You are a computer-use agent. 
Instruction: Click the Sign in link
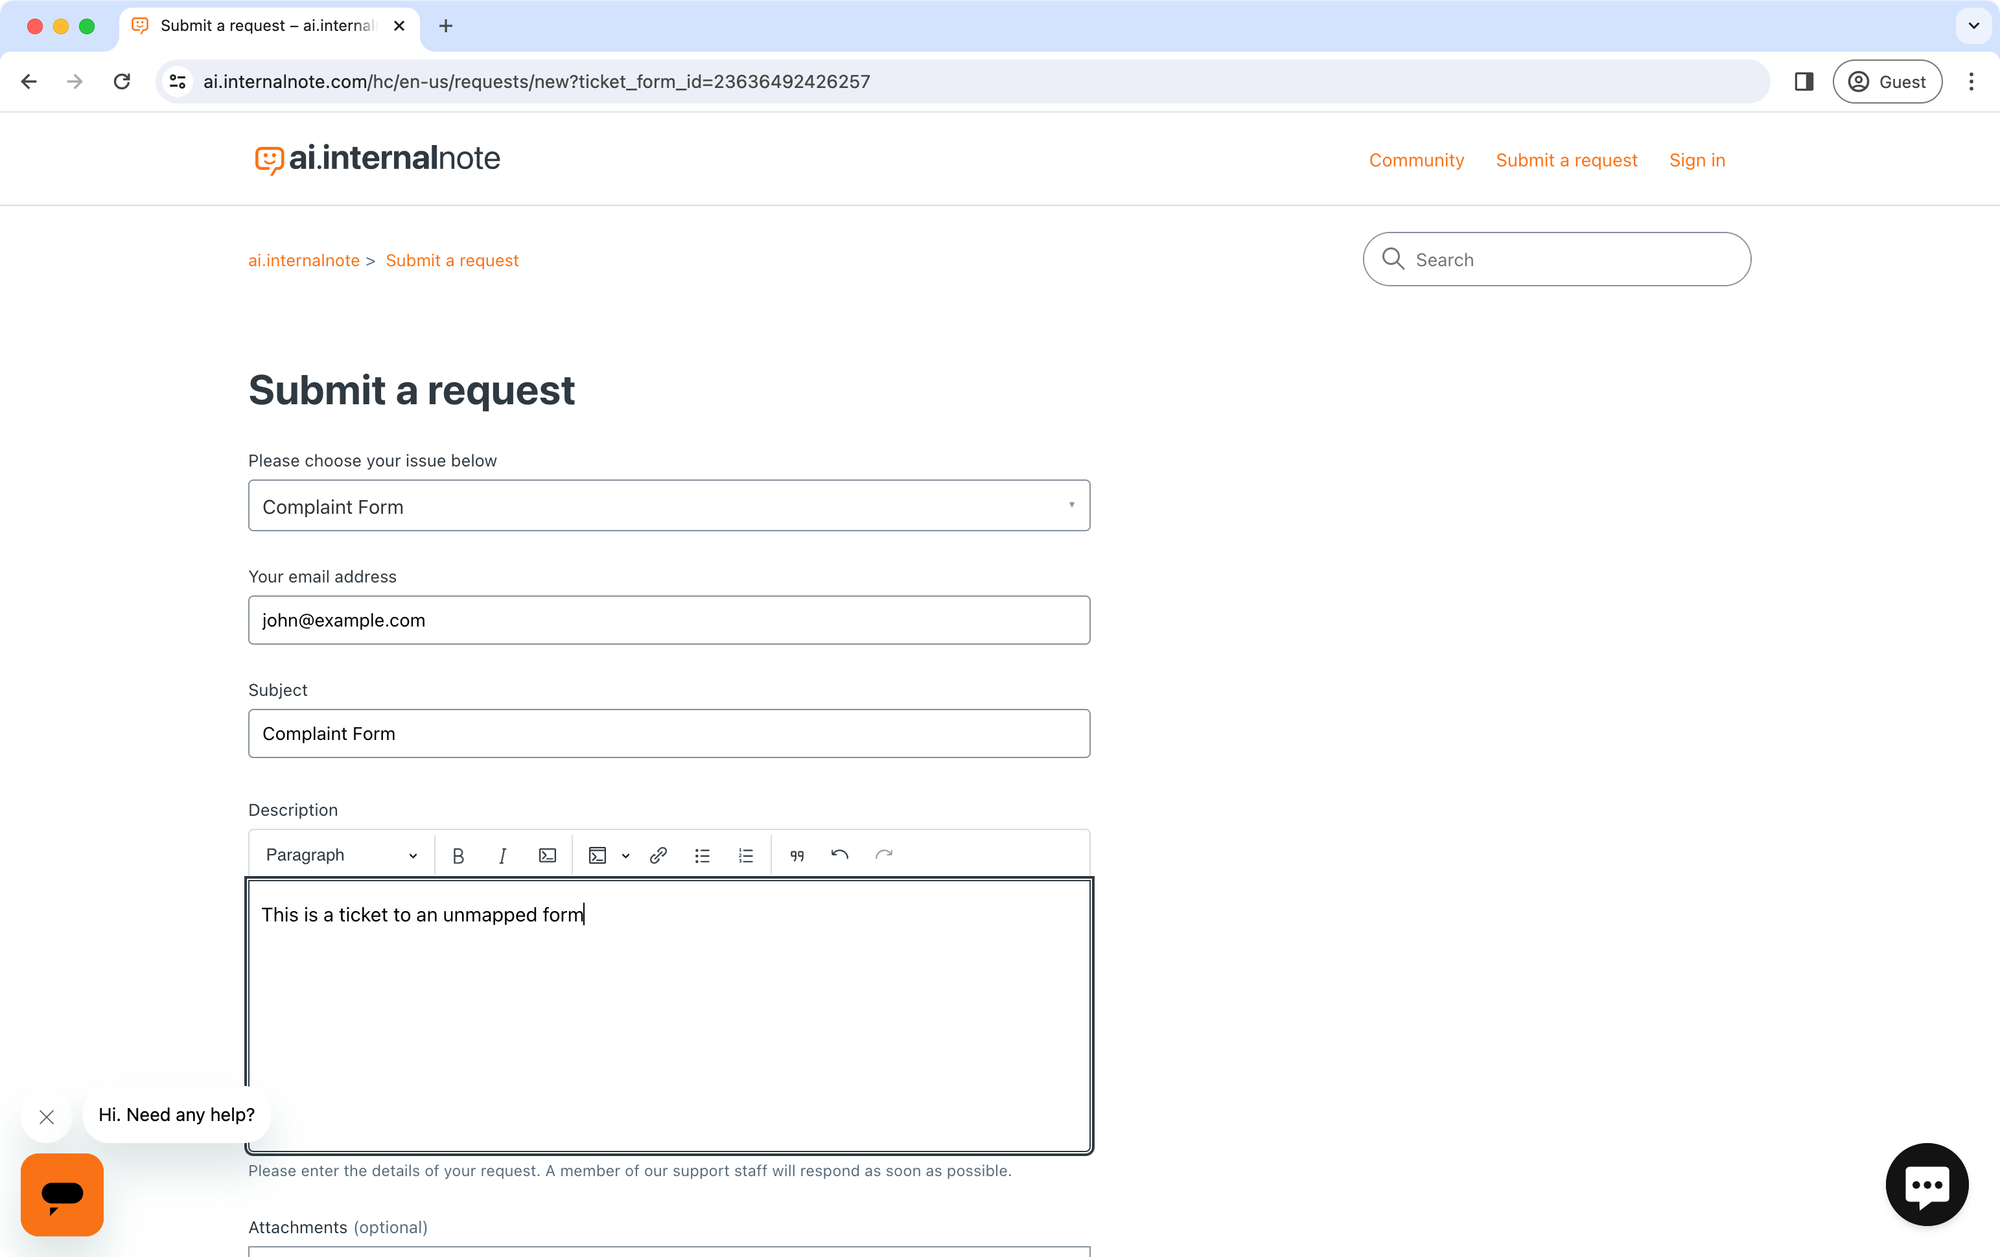click(1697, 160)
